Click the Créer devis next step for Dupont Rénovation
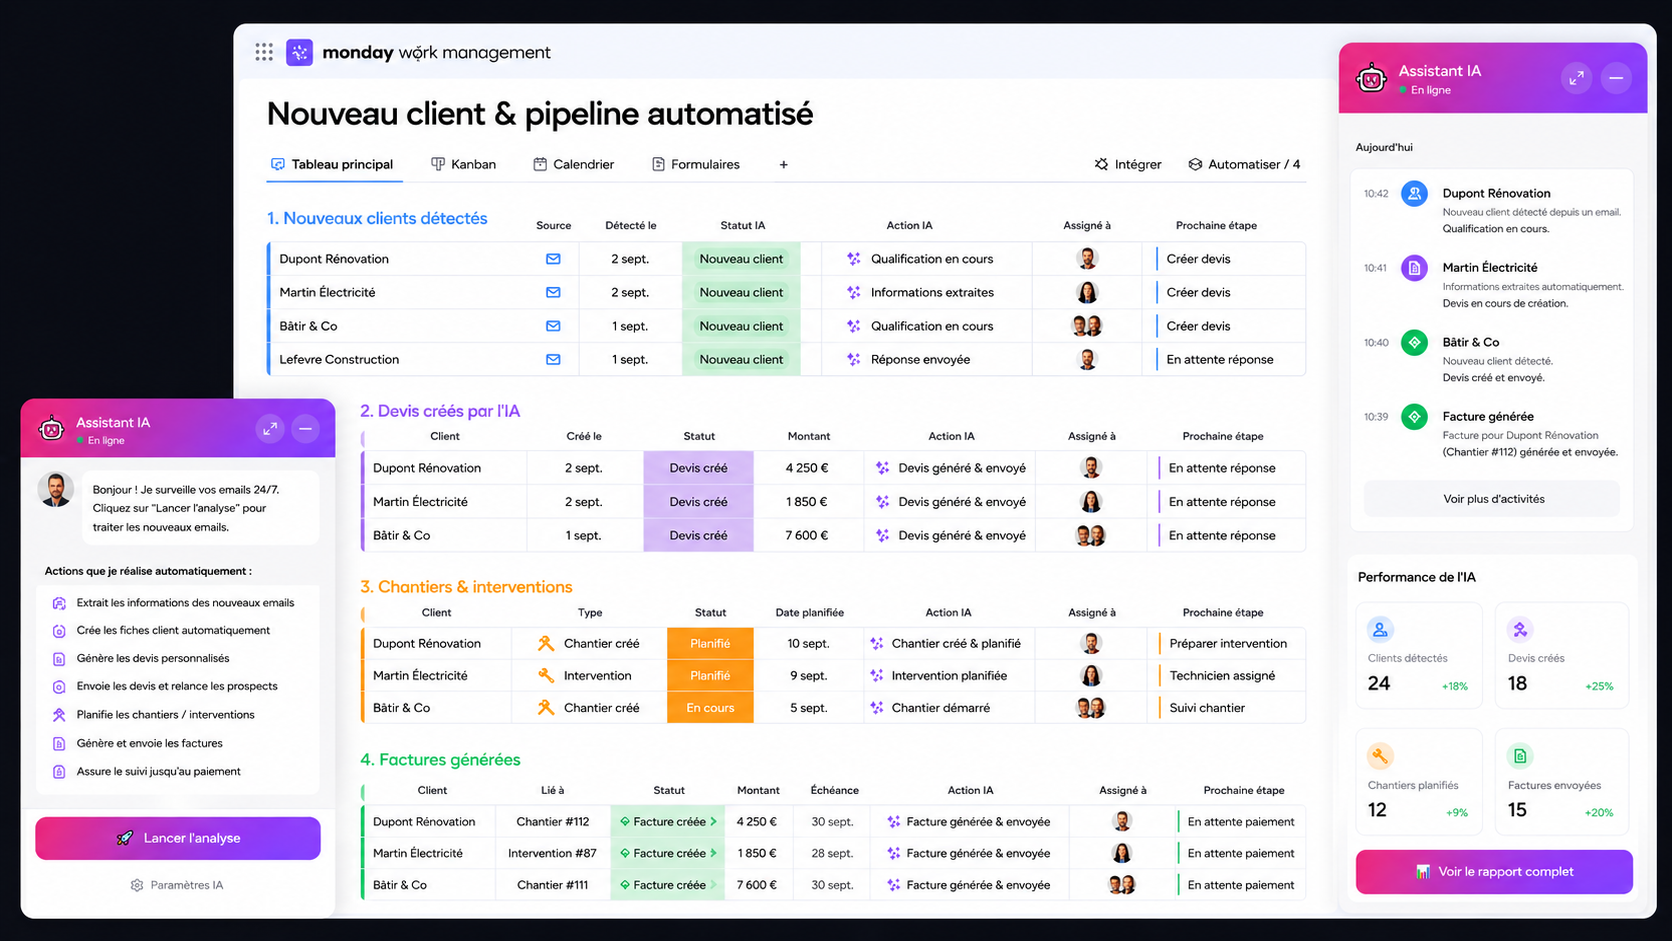Viewport: 1672px width, 941px height. coord(1198,259)
